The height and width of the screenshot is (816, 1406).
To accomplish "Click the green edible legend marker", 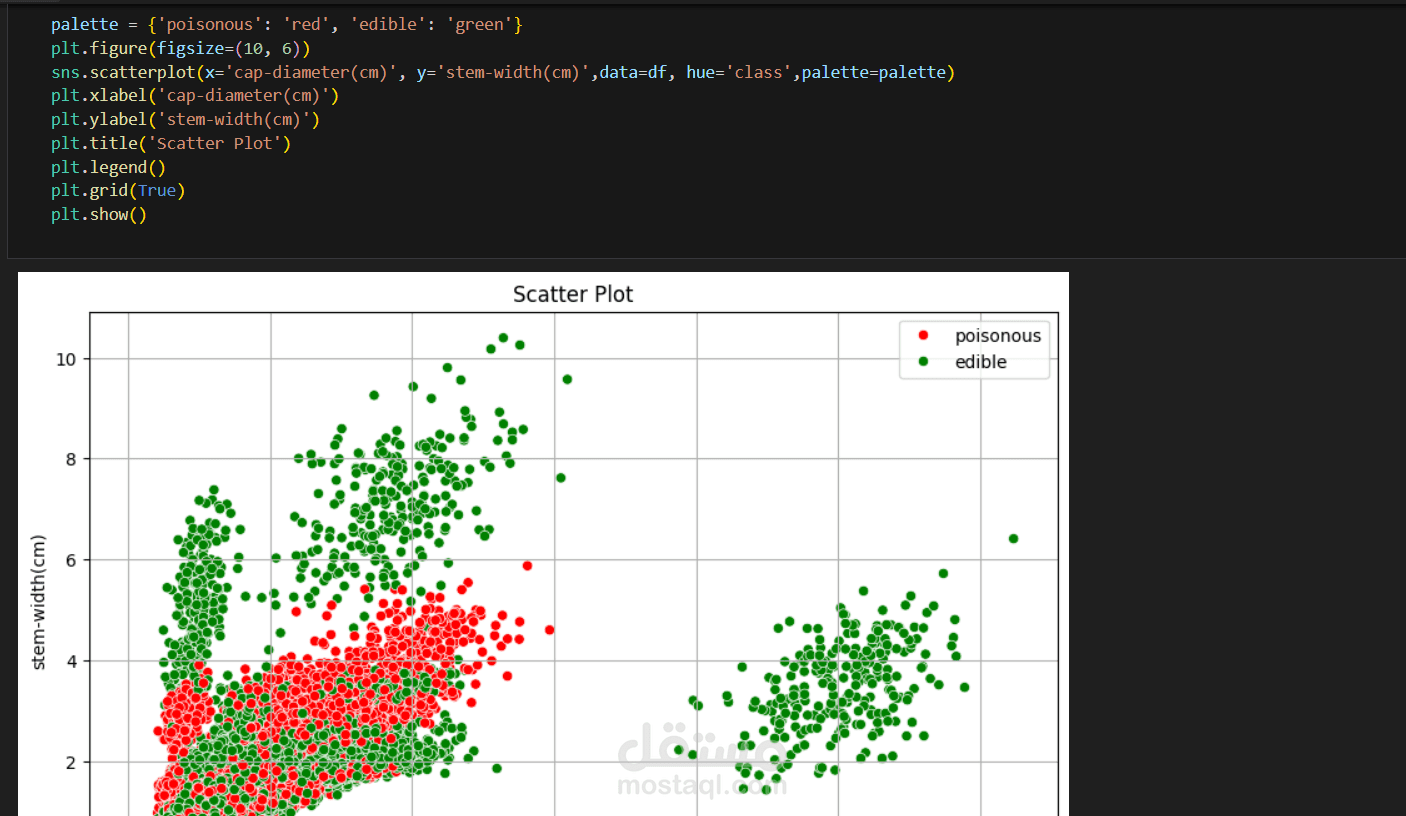I will point(924,362).
